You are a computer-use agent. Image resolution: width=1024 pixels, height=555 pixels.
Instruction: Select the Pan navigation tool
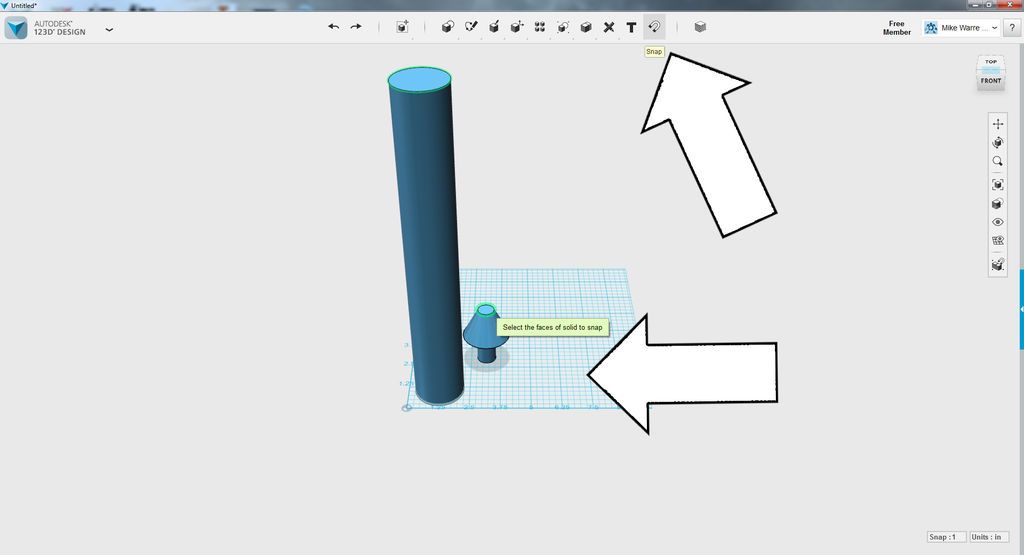997,123
